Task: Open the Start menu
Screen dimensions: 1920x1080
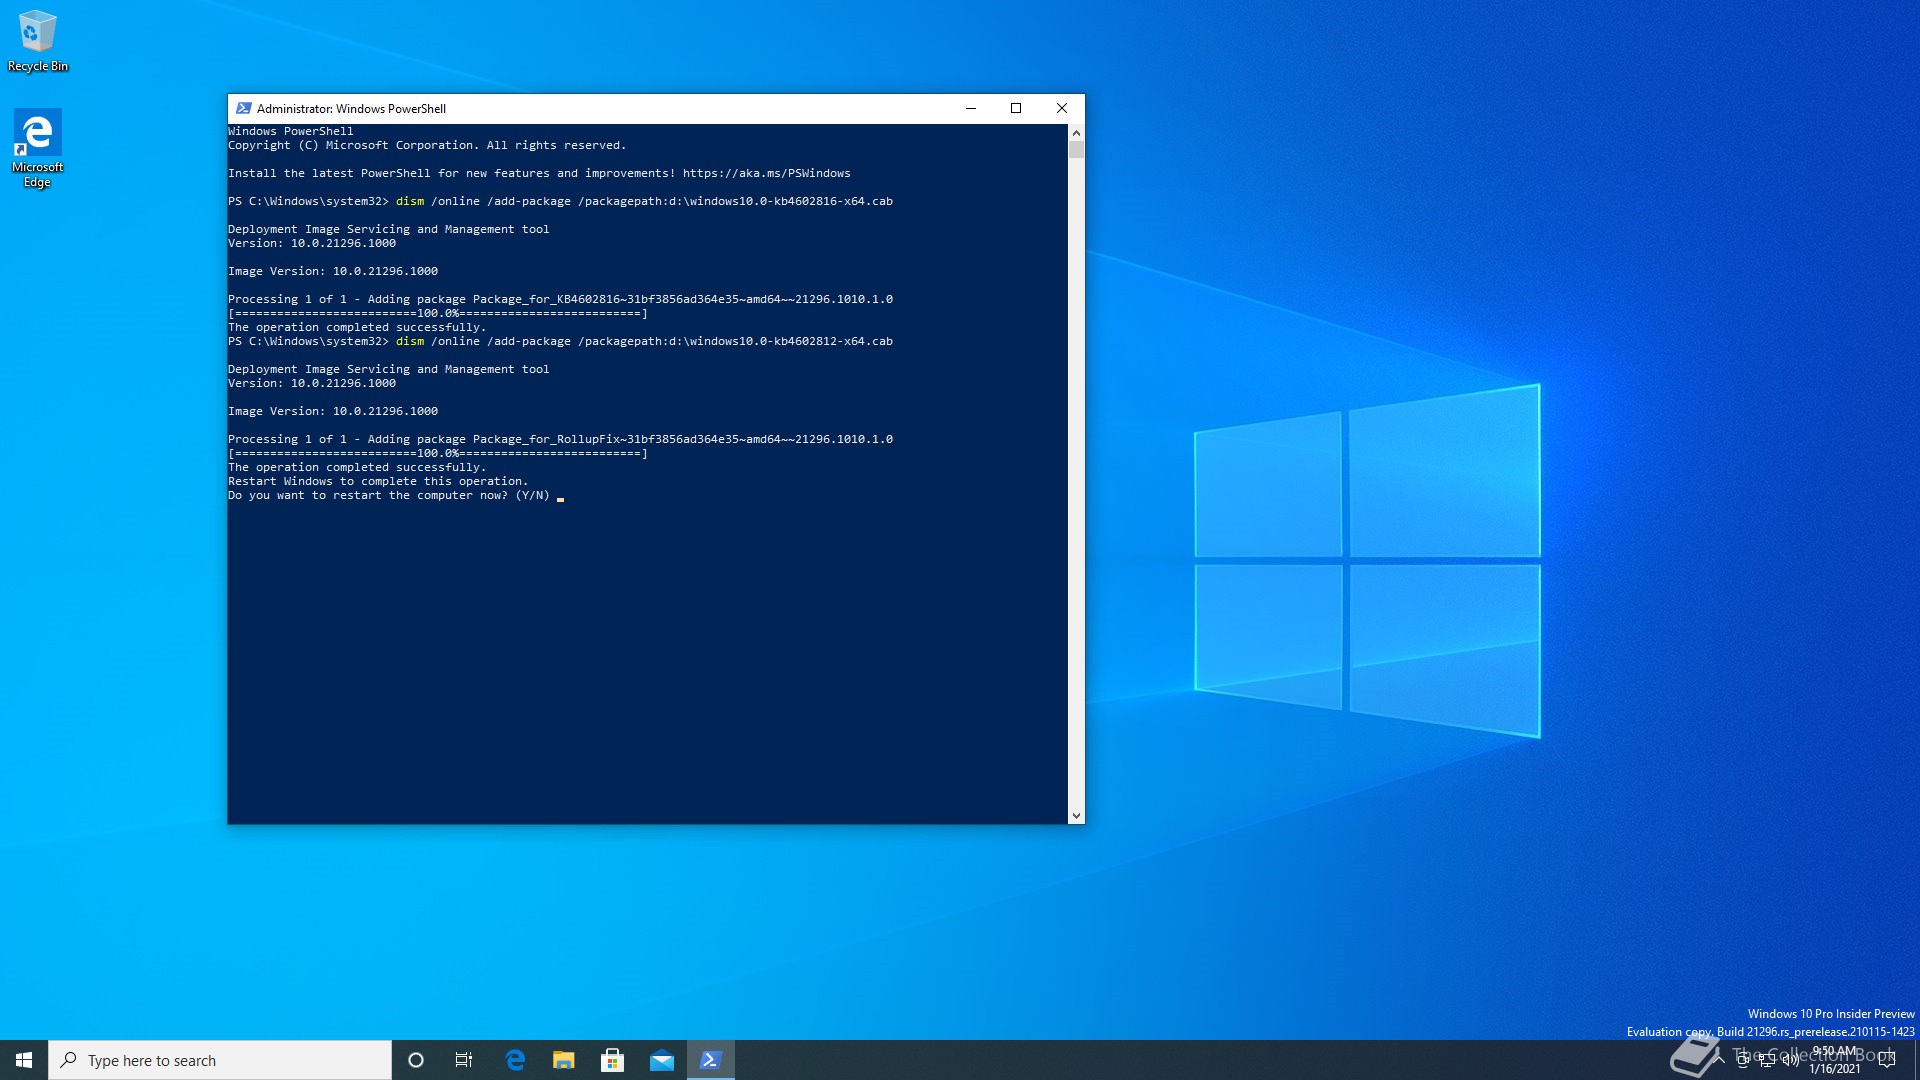Action: (21, 1060)
